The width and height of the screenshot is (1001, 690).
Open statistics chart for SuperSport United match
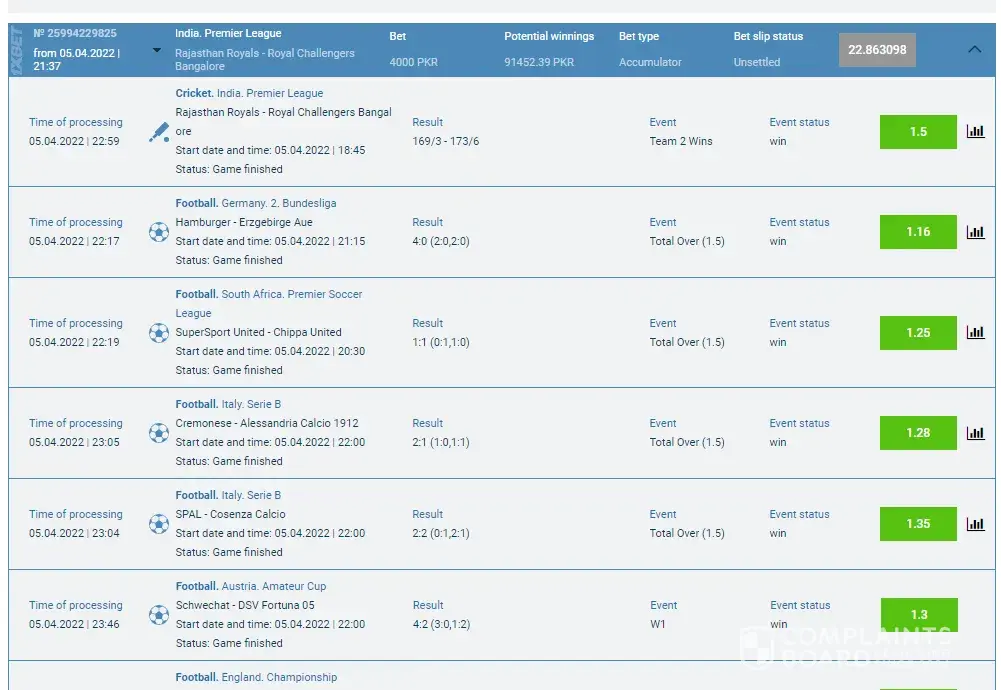pos(975,333)
